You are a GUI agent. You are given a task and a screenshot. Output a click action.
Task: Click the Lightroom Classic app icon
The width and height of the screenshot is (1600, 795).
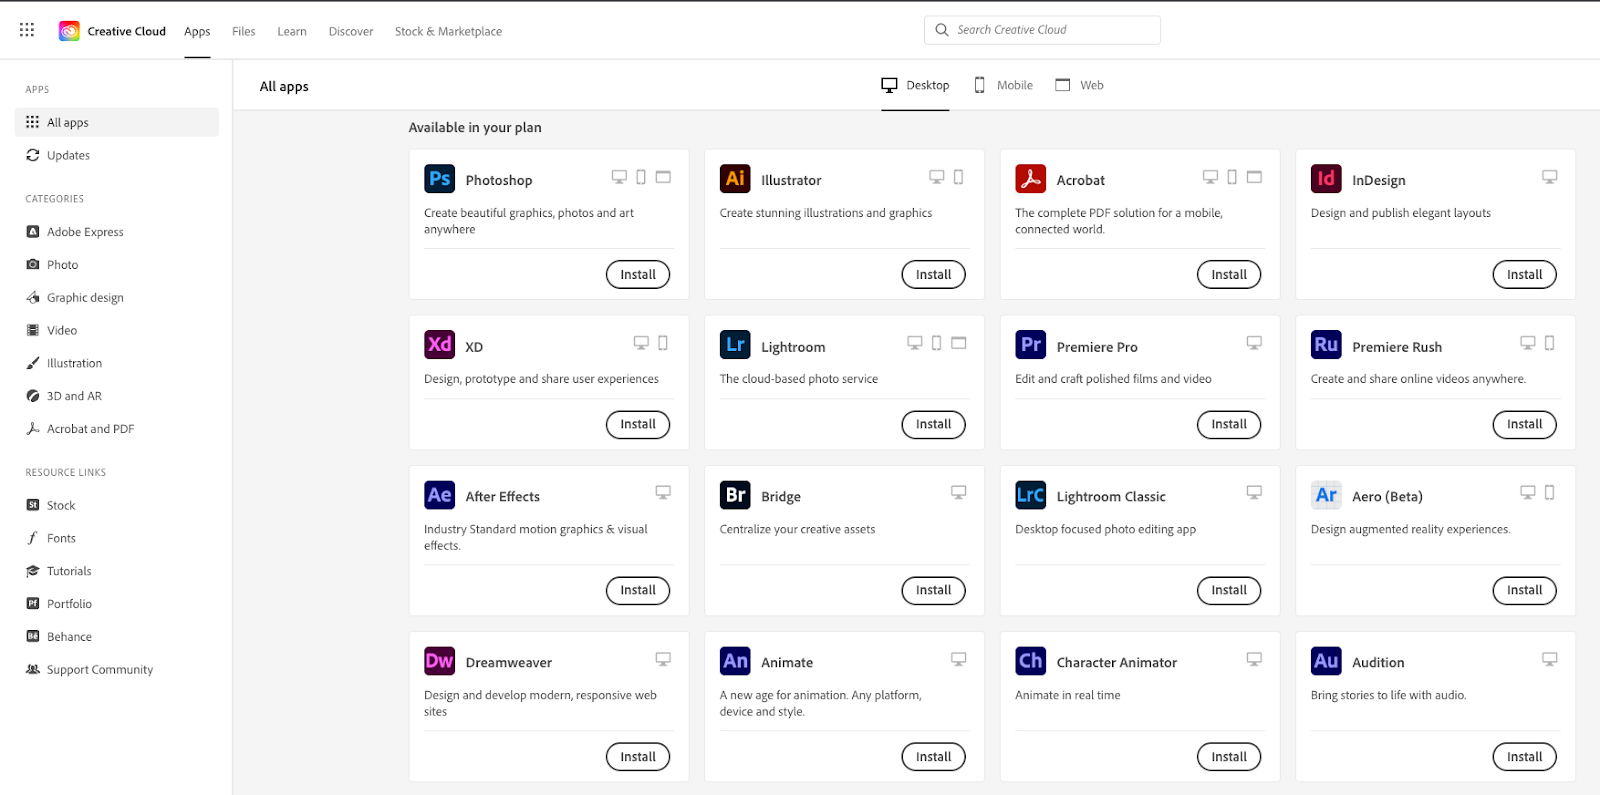1030,495
